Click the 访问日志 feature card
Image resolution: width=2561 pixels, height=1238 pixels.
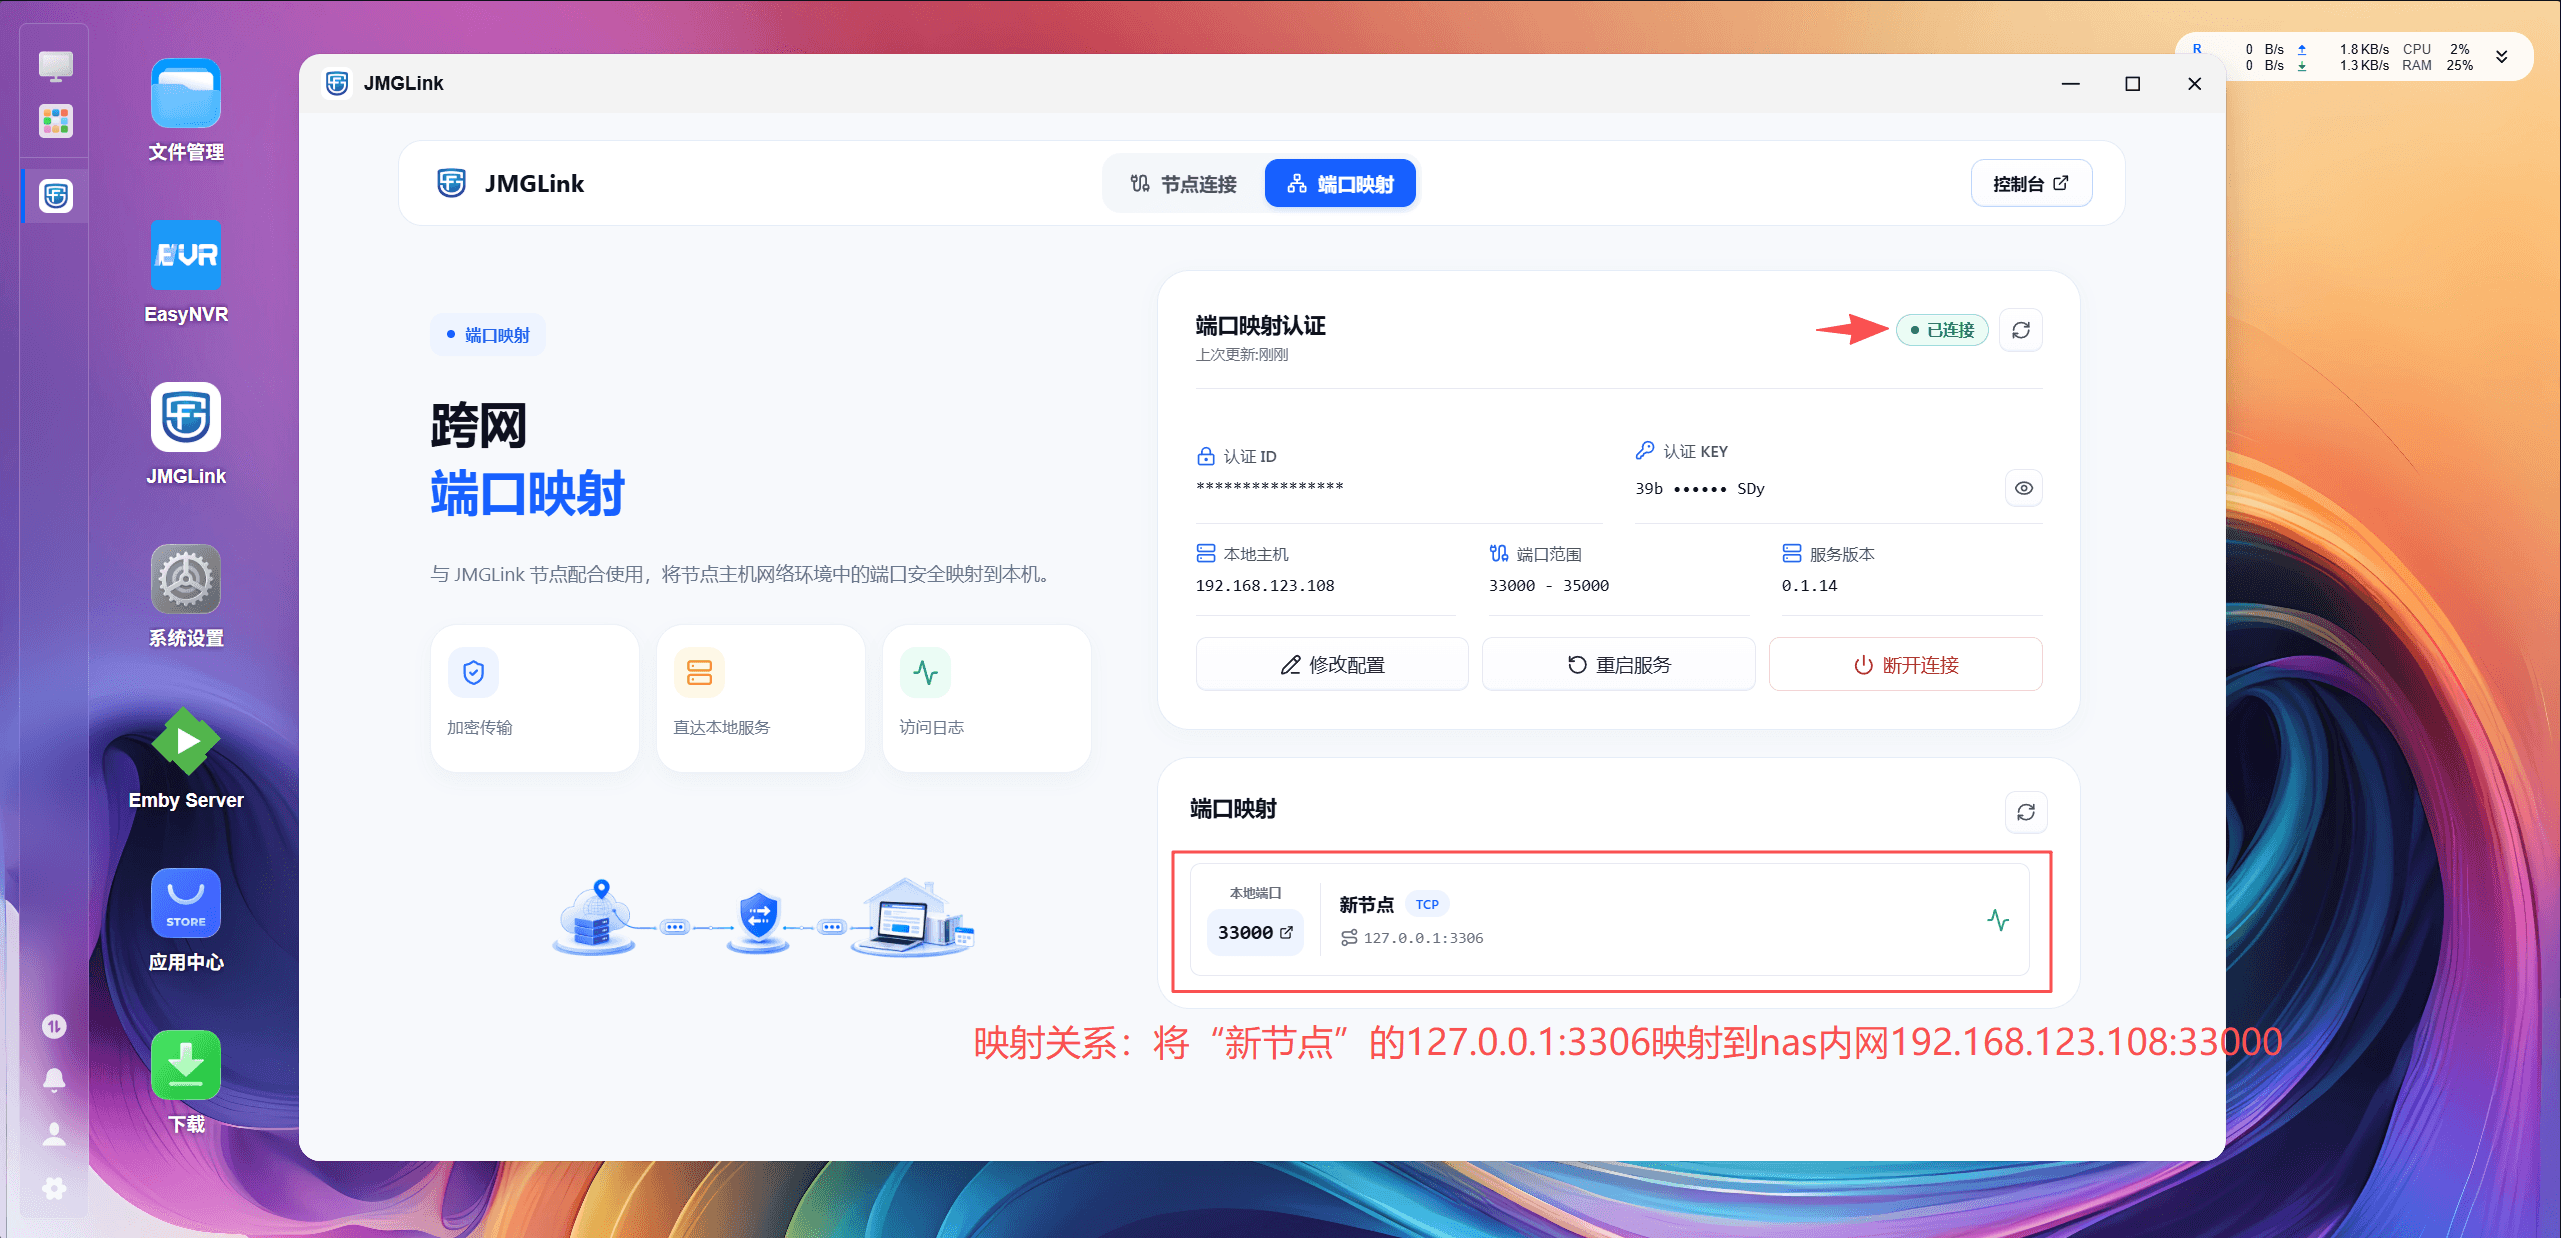pos(987,698)
